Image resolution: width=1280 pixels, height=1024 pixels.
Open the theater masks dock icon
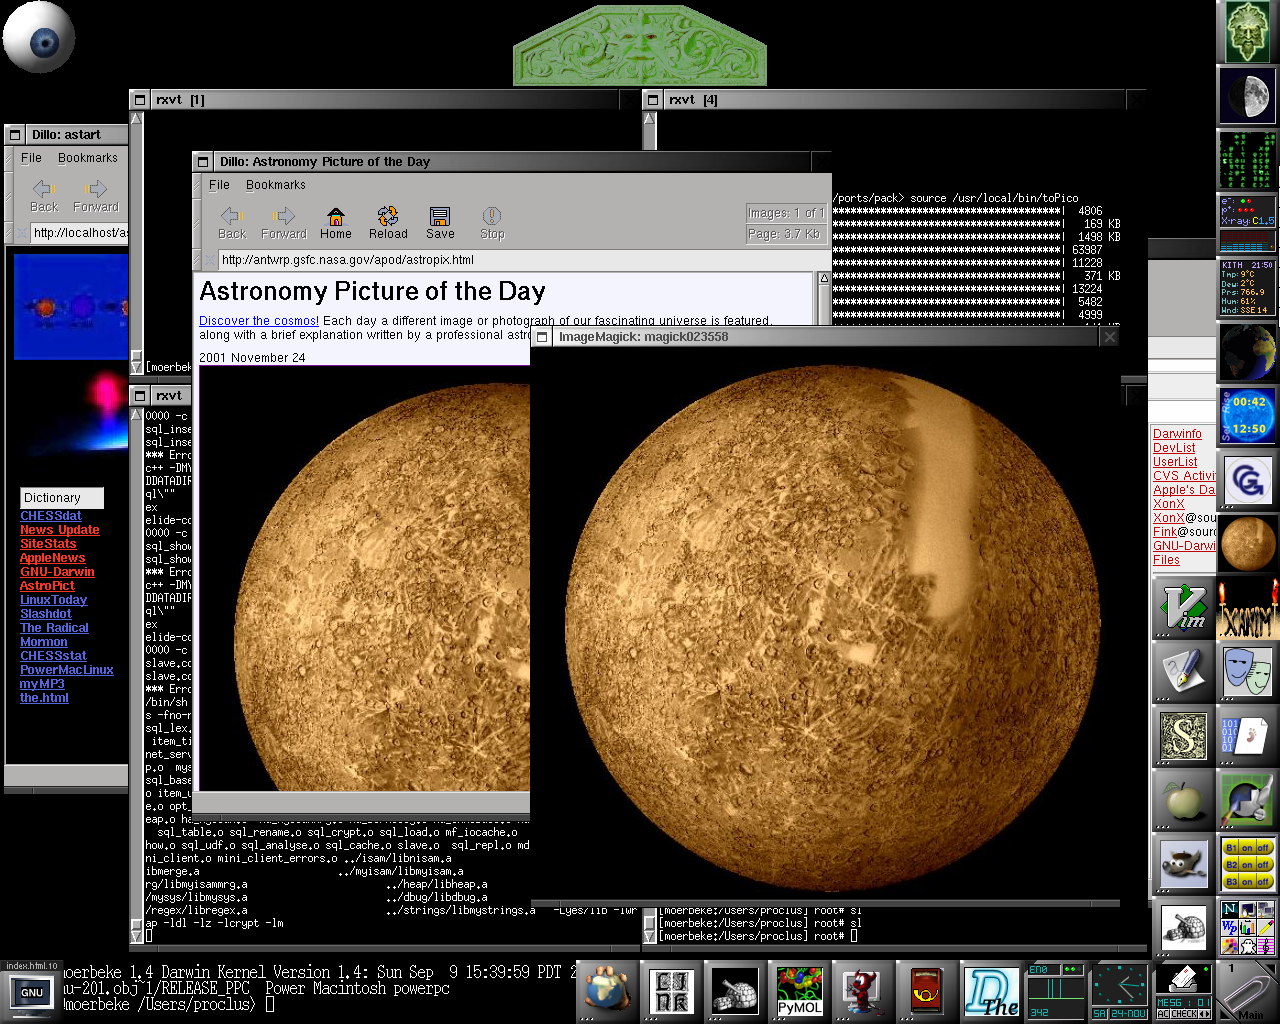[x=1247, y=671]
